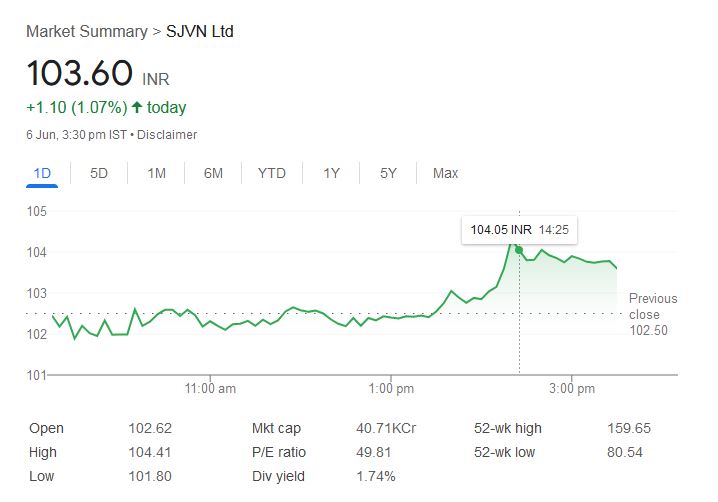Viewport: 718px width, 502px height.
Task: Click the 3:00 pm axis label
Action: [571, 388]
